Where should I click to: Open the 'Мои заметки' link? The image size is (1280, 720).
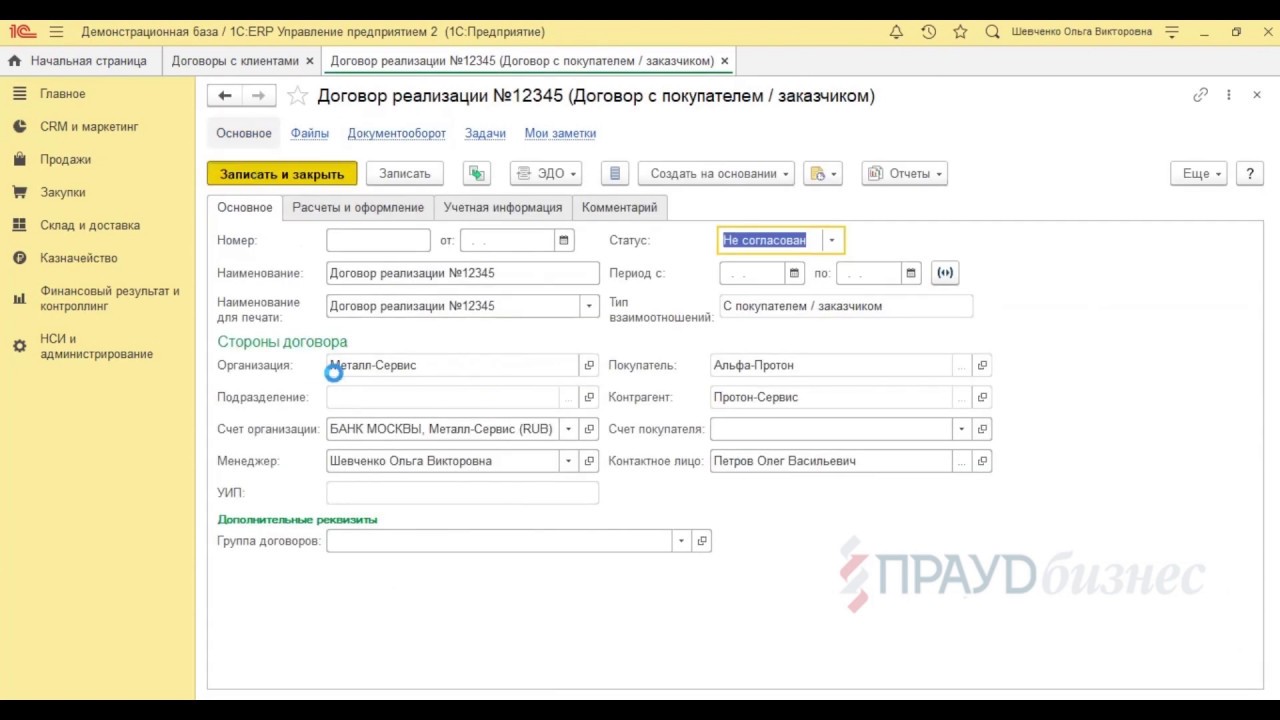[560, 133]
